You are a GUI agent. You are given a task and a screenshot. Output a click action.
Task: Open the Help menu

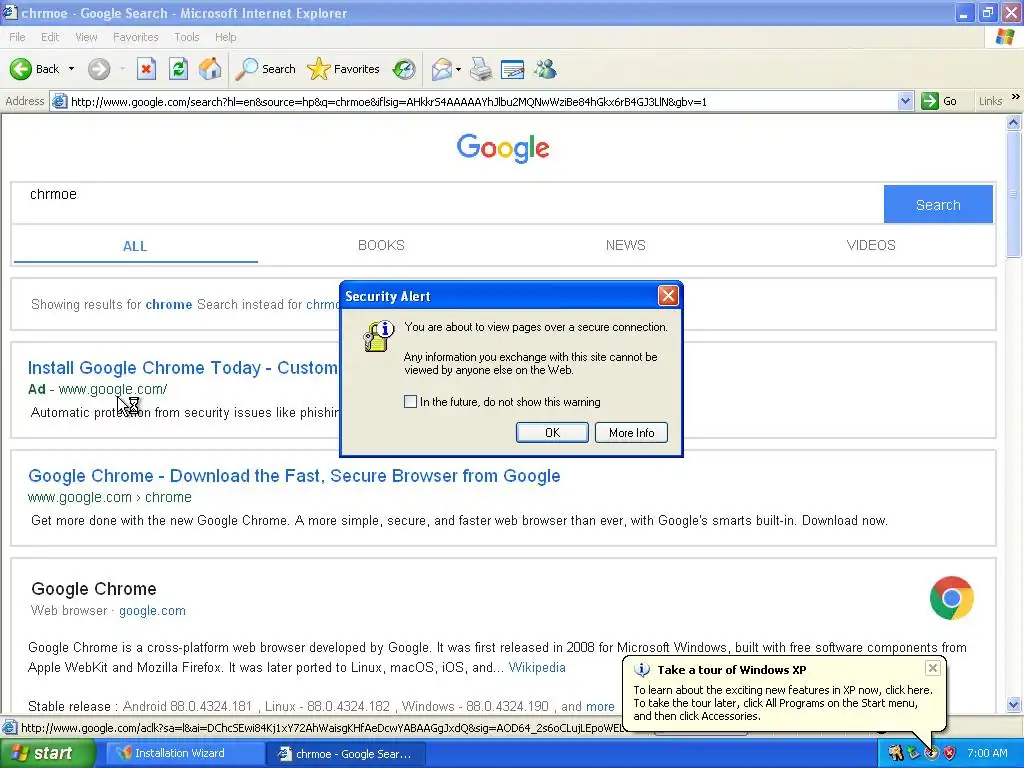tap(225, 37)
